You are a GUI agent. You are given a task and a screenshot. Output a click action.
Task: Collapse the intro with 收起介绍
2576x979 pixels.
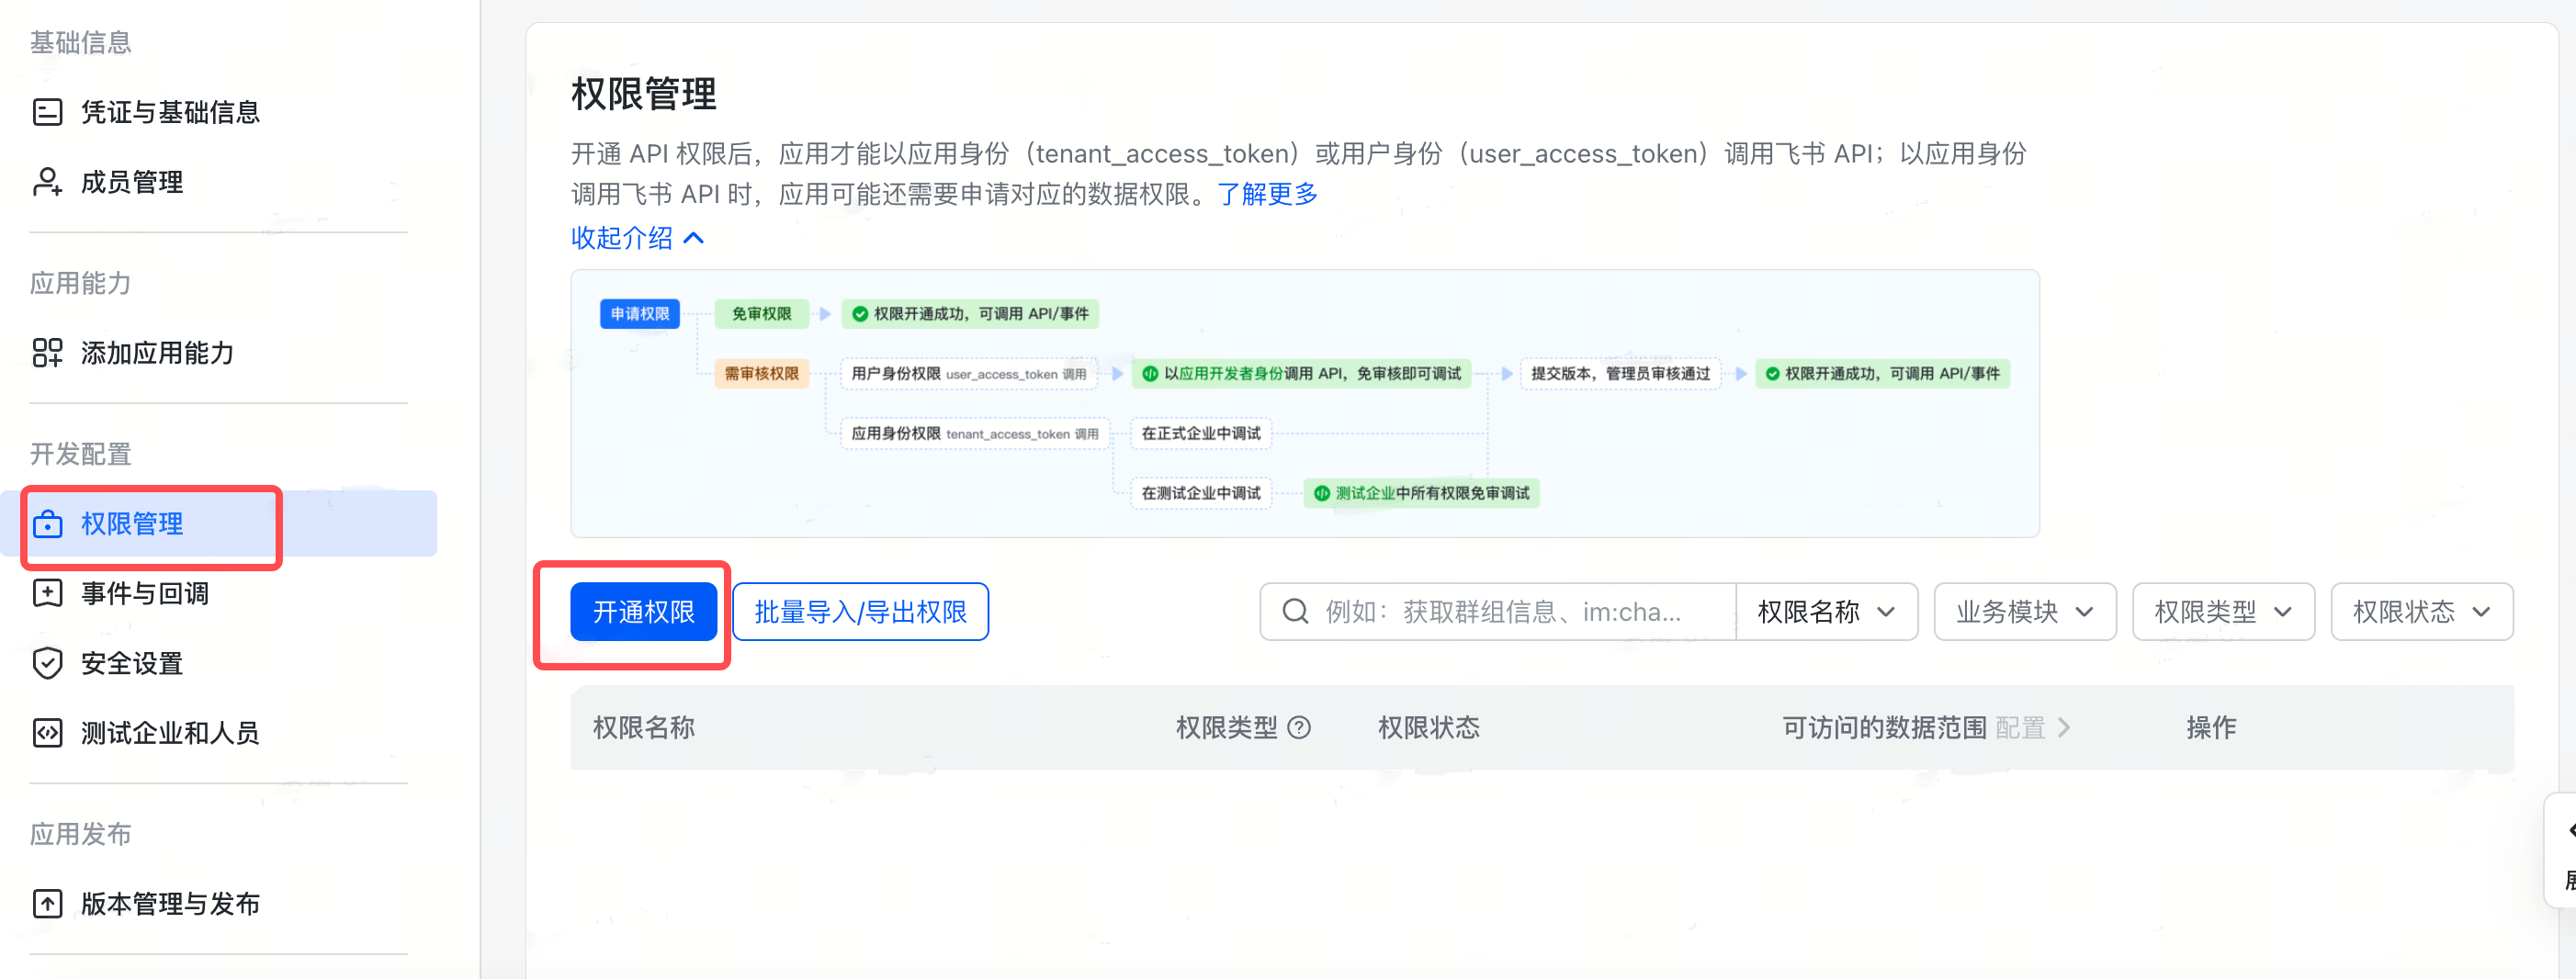point(638,238)
